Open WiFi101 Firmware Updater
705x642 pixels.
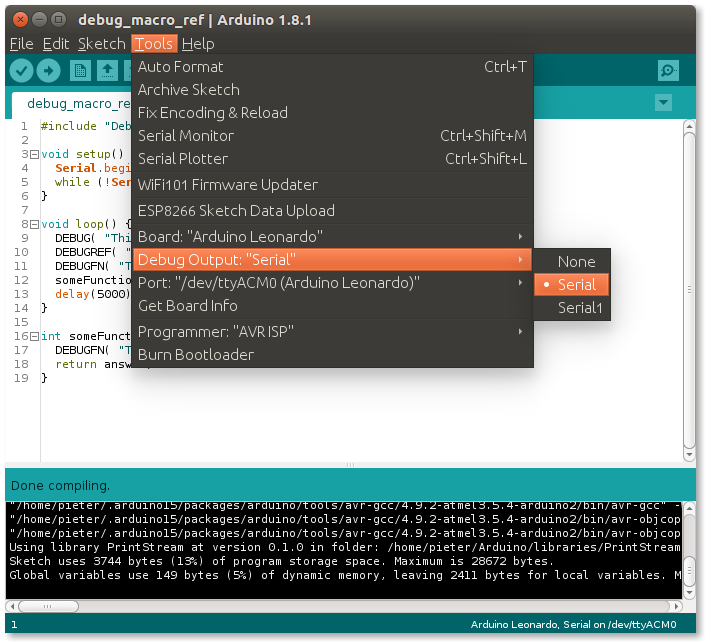pos(332,185)
